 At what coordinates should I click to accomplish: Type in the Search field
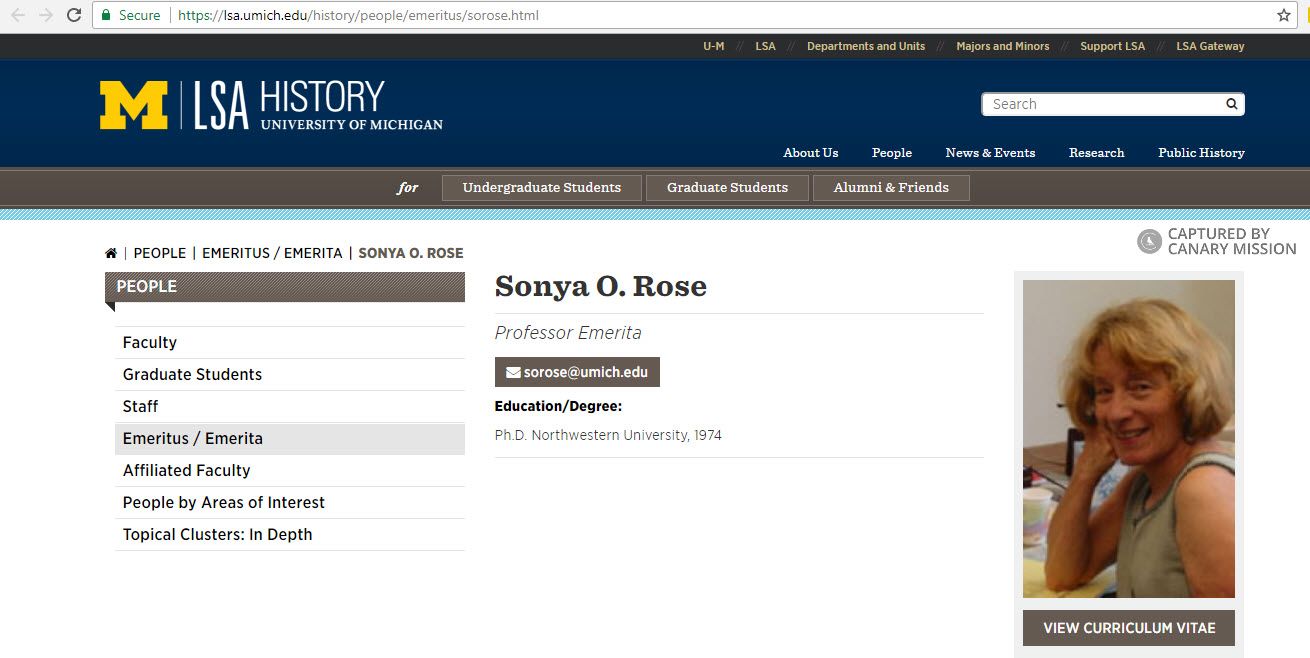pyautogui.click(x=1100, y=104)
